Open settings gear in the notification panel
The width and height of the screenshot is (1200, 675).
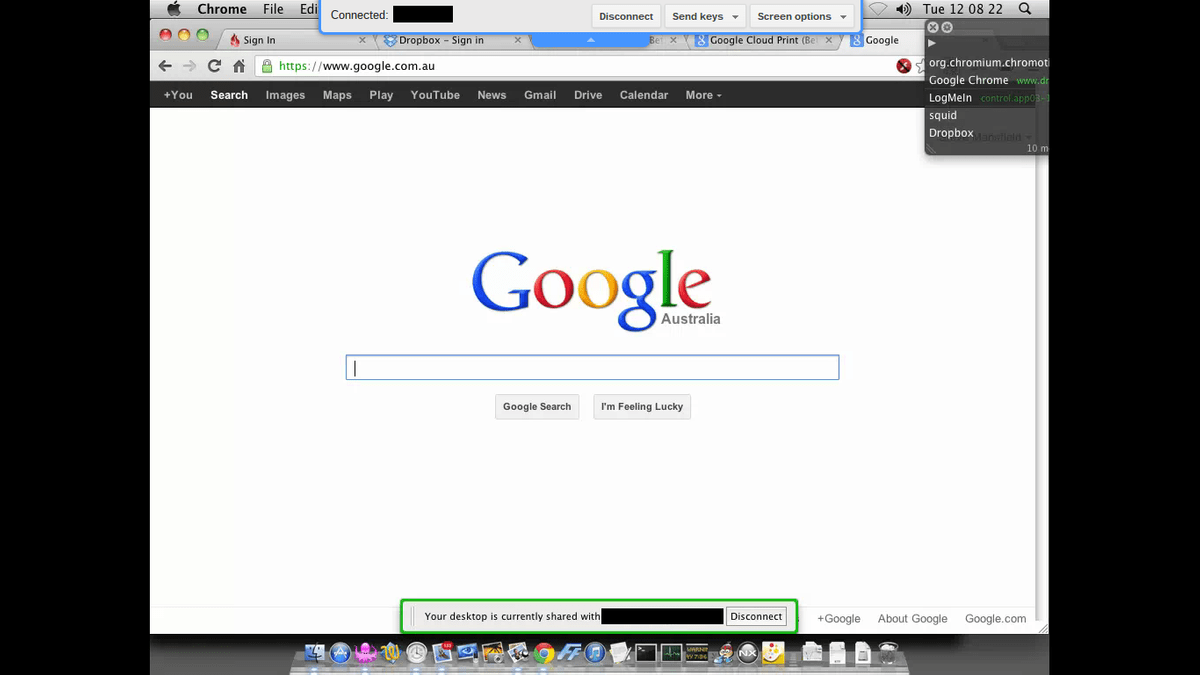(x=946, y=27)
